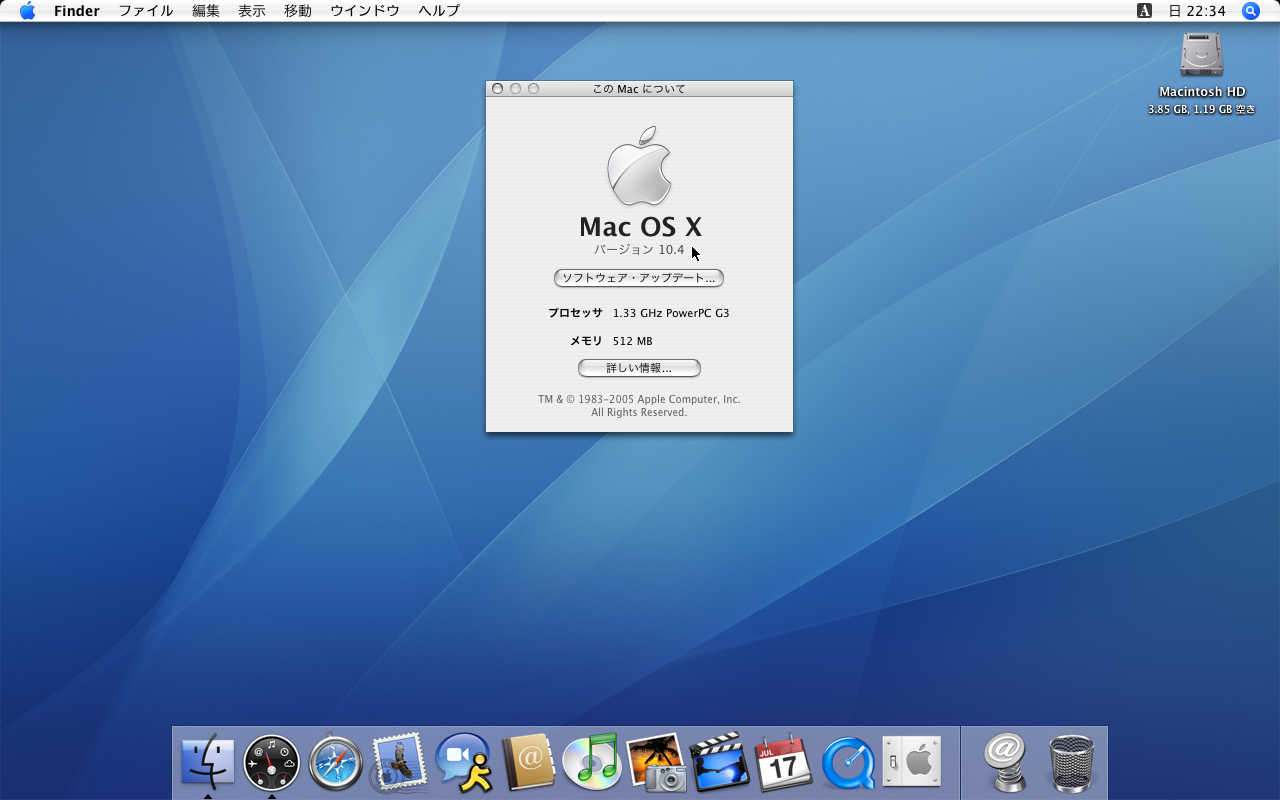Open Safari compass icon in Dock

pyautogui.click(x=335, y=763)
